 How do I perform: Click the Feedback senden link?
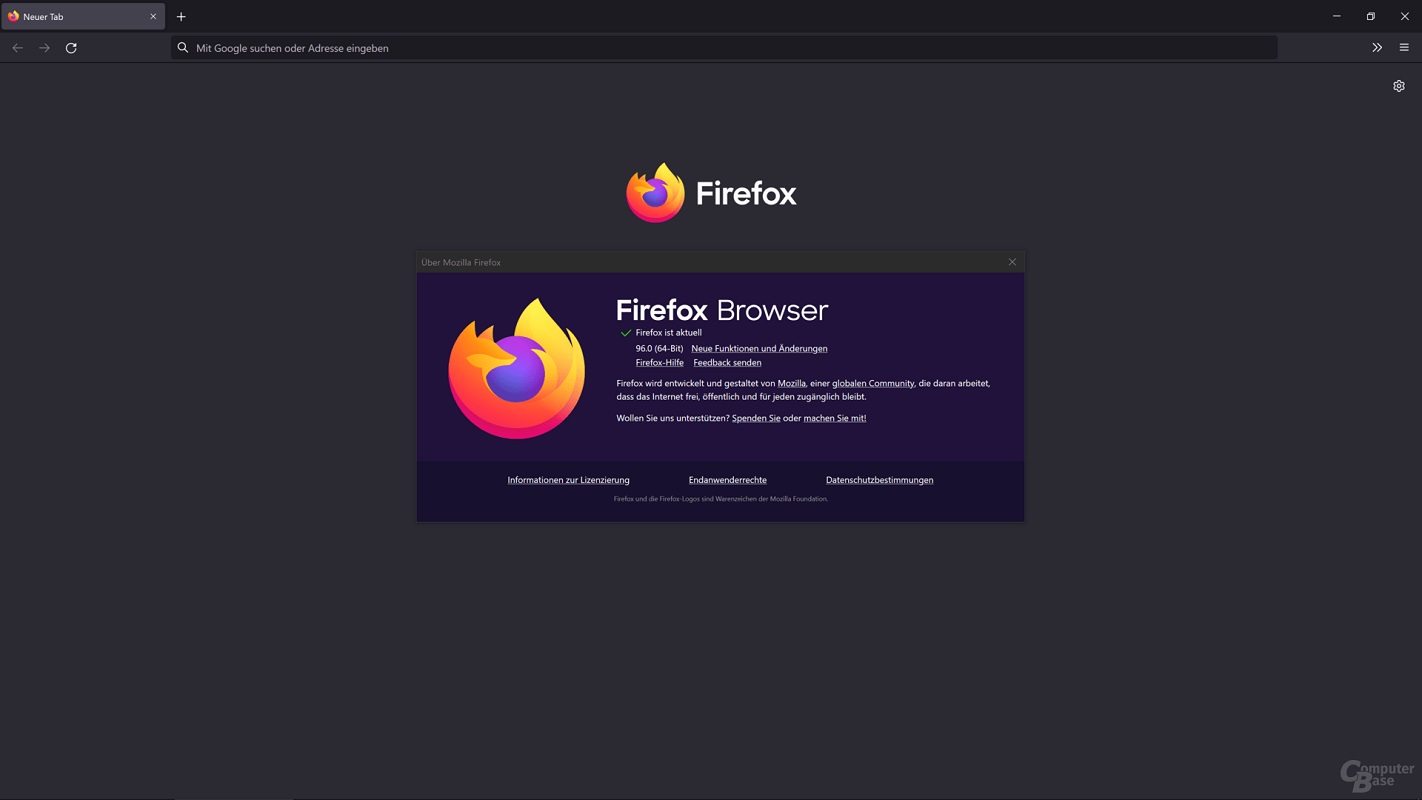coord(727,363)
